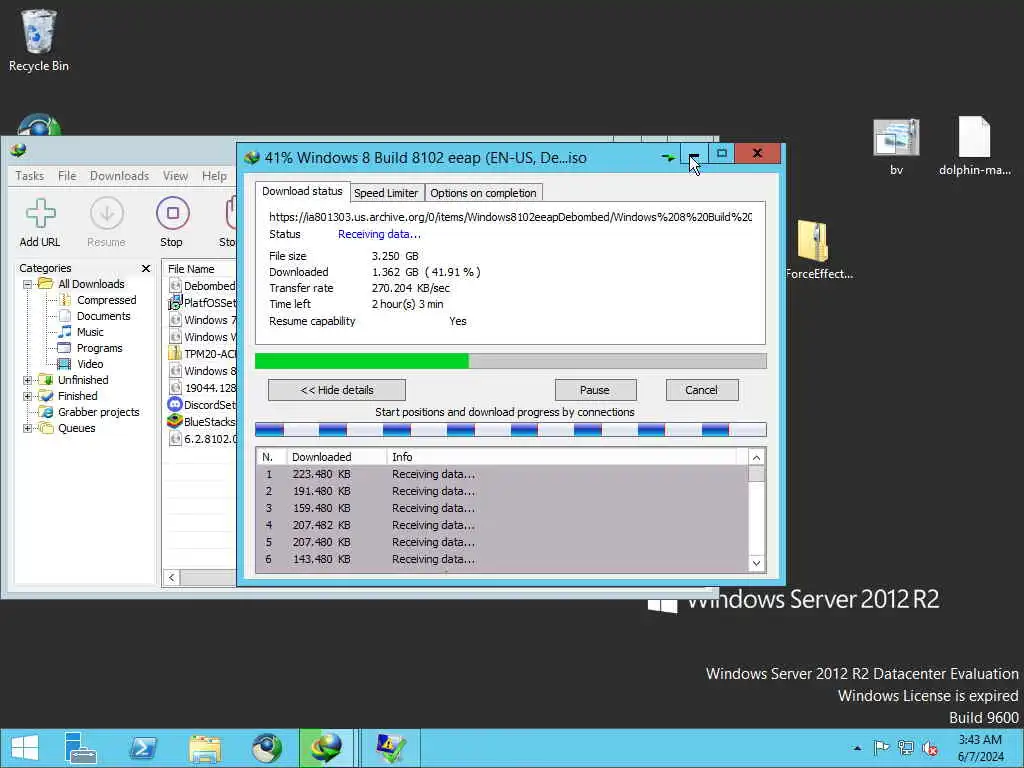Click the greyed Resume toolbar icon
This screenshot has width=1024, height=768.
pyautogui.click(x=106, y=223)
